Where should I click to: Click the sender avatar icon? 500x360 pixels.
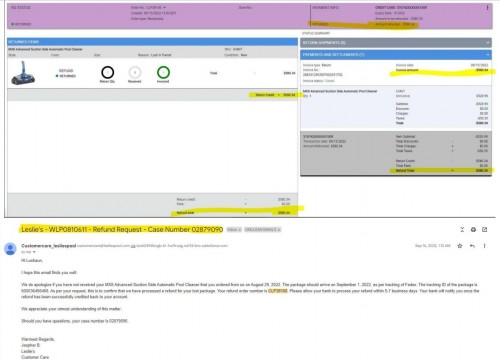[x=10, y=249]
